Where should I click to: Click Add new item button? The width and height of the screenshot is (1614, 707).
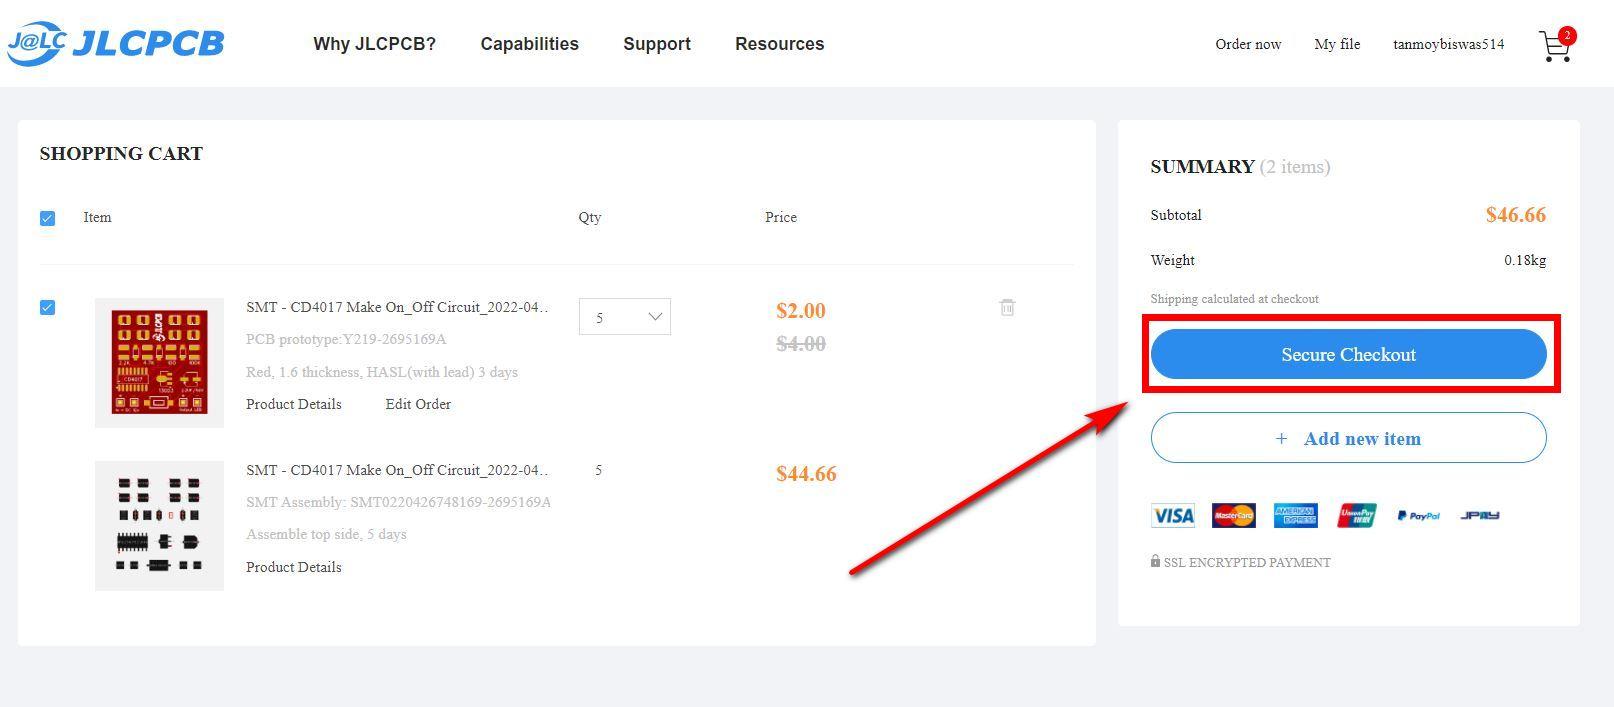coord(1348,438)
